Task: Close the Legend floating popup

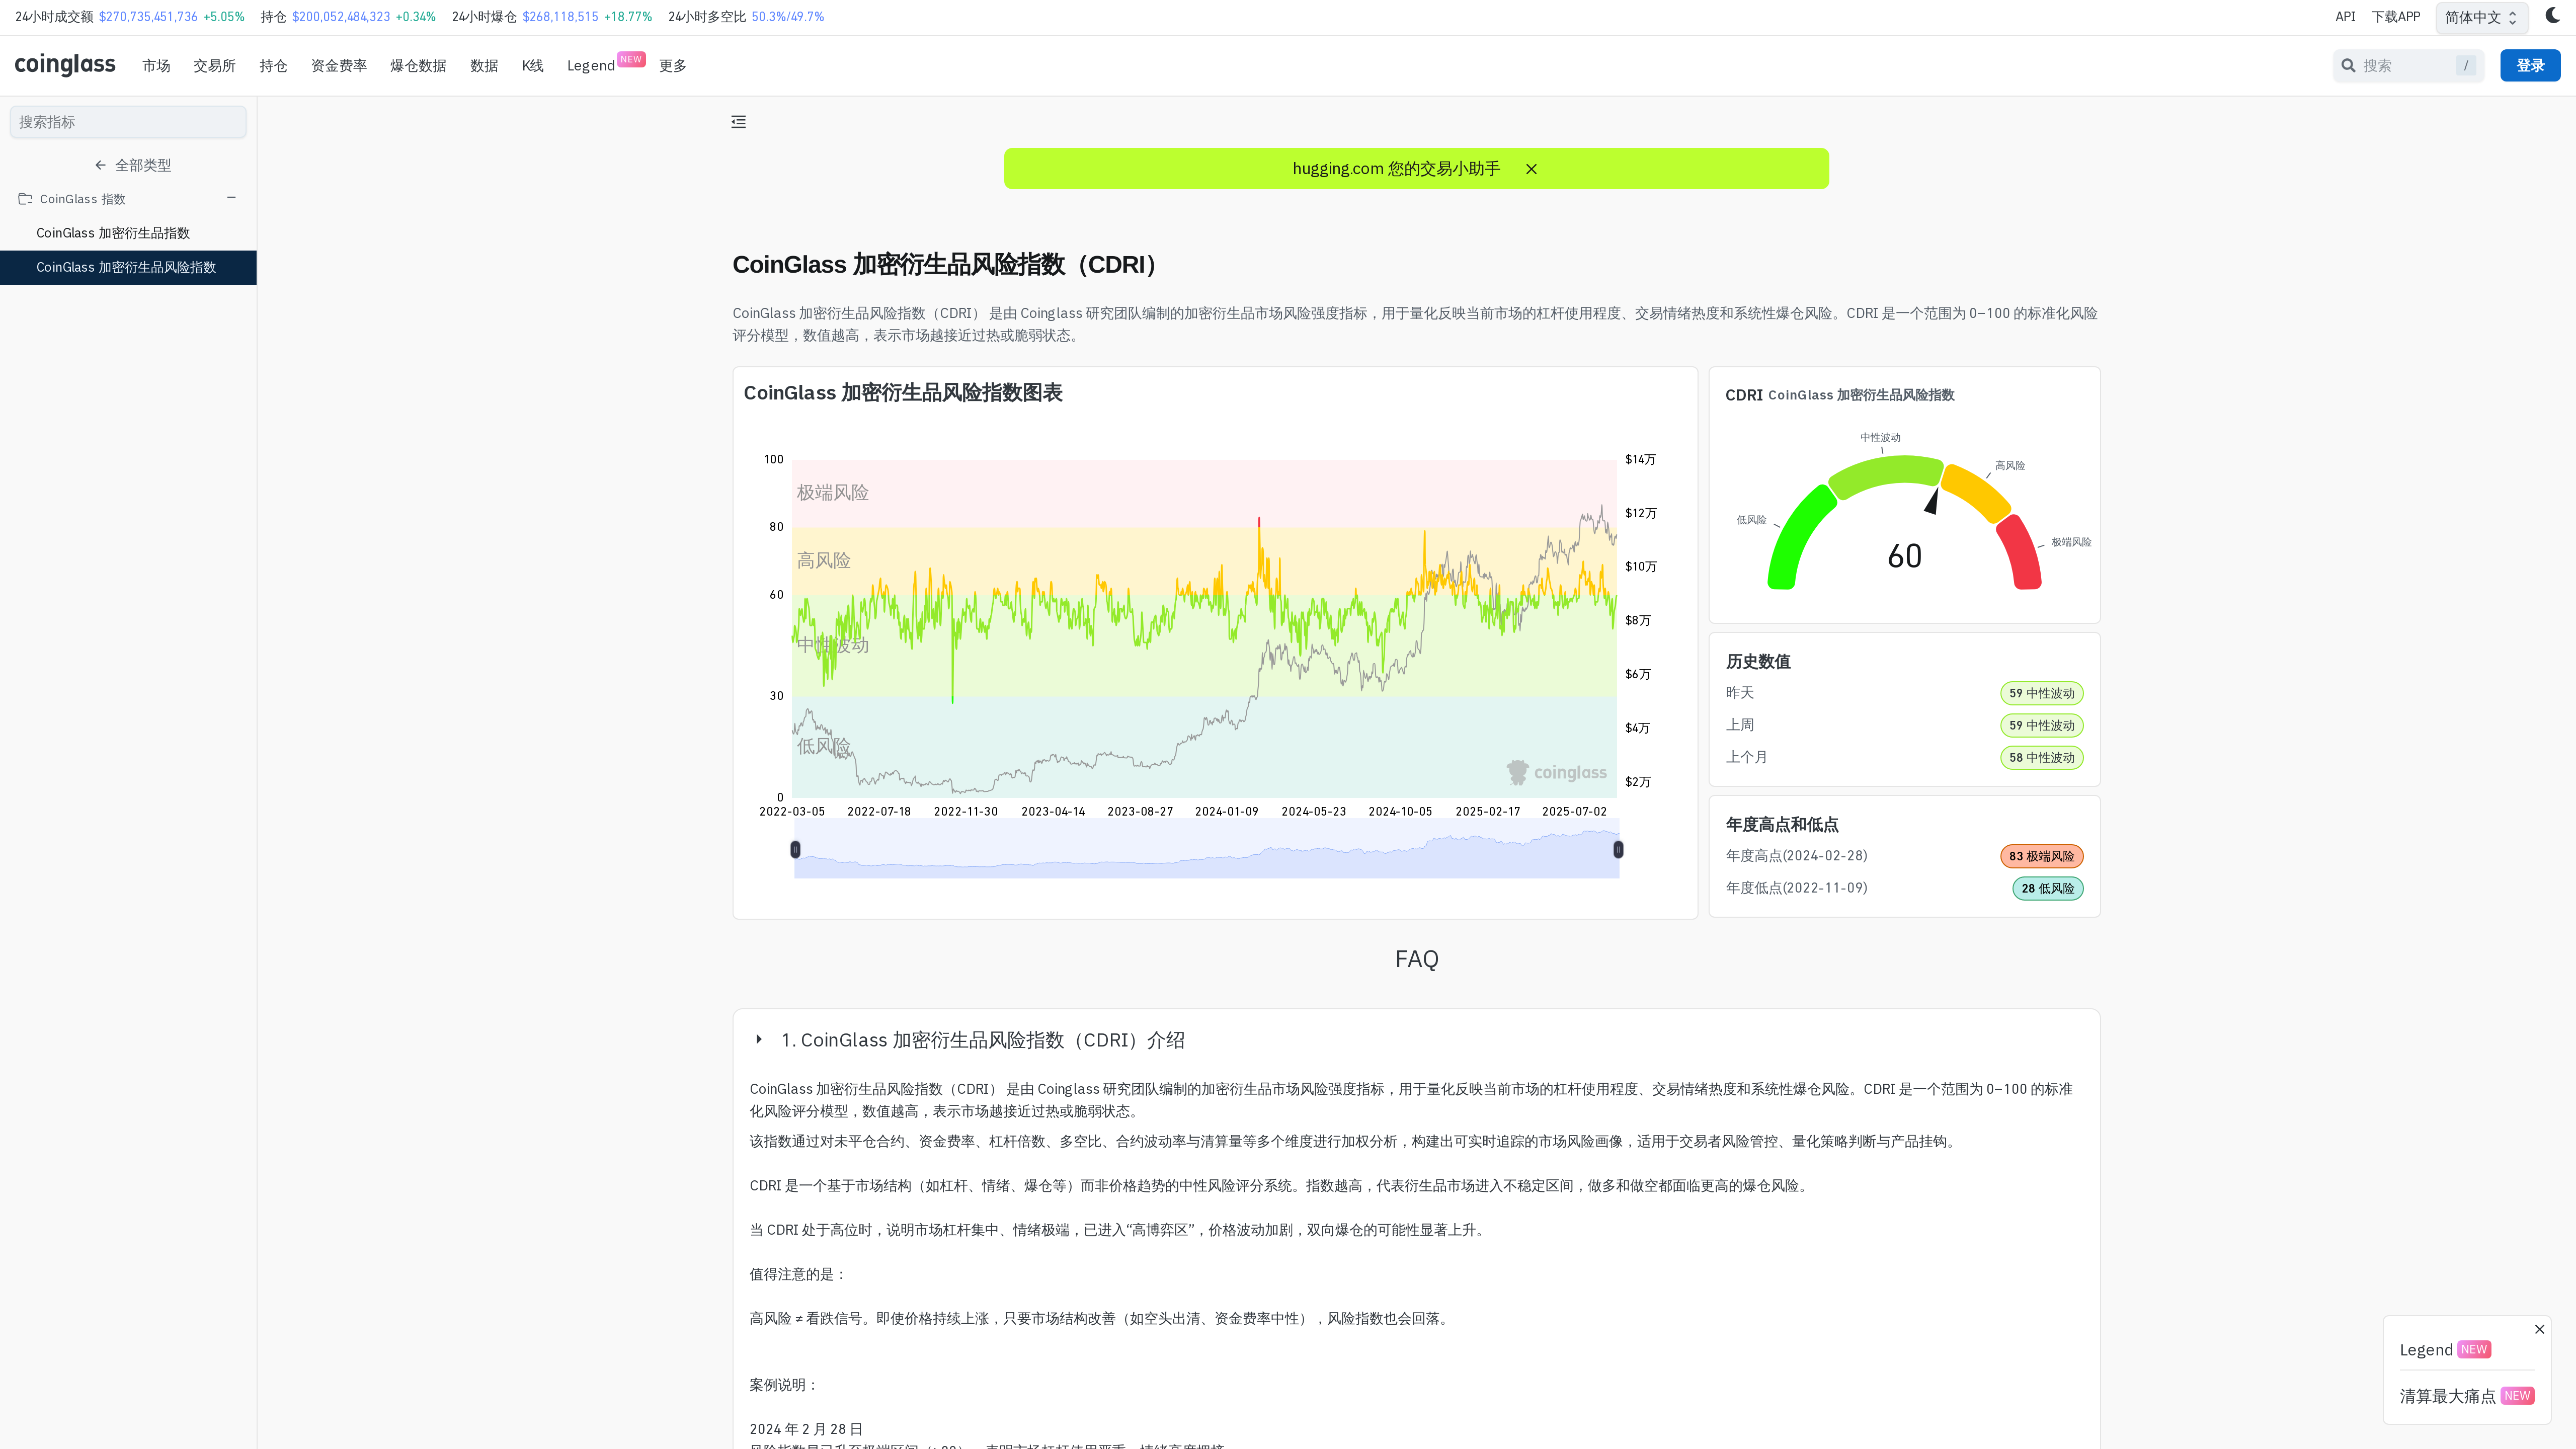Action: [2539, 1329]
